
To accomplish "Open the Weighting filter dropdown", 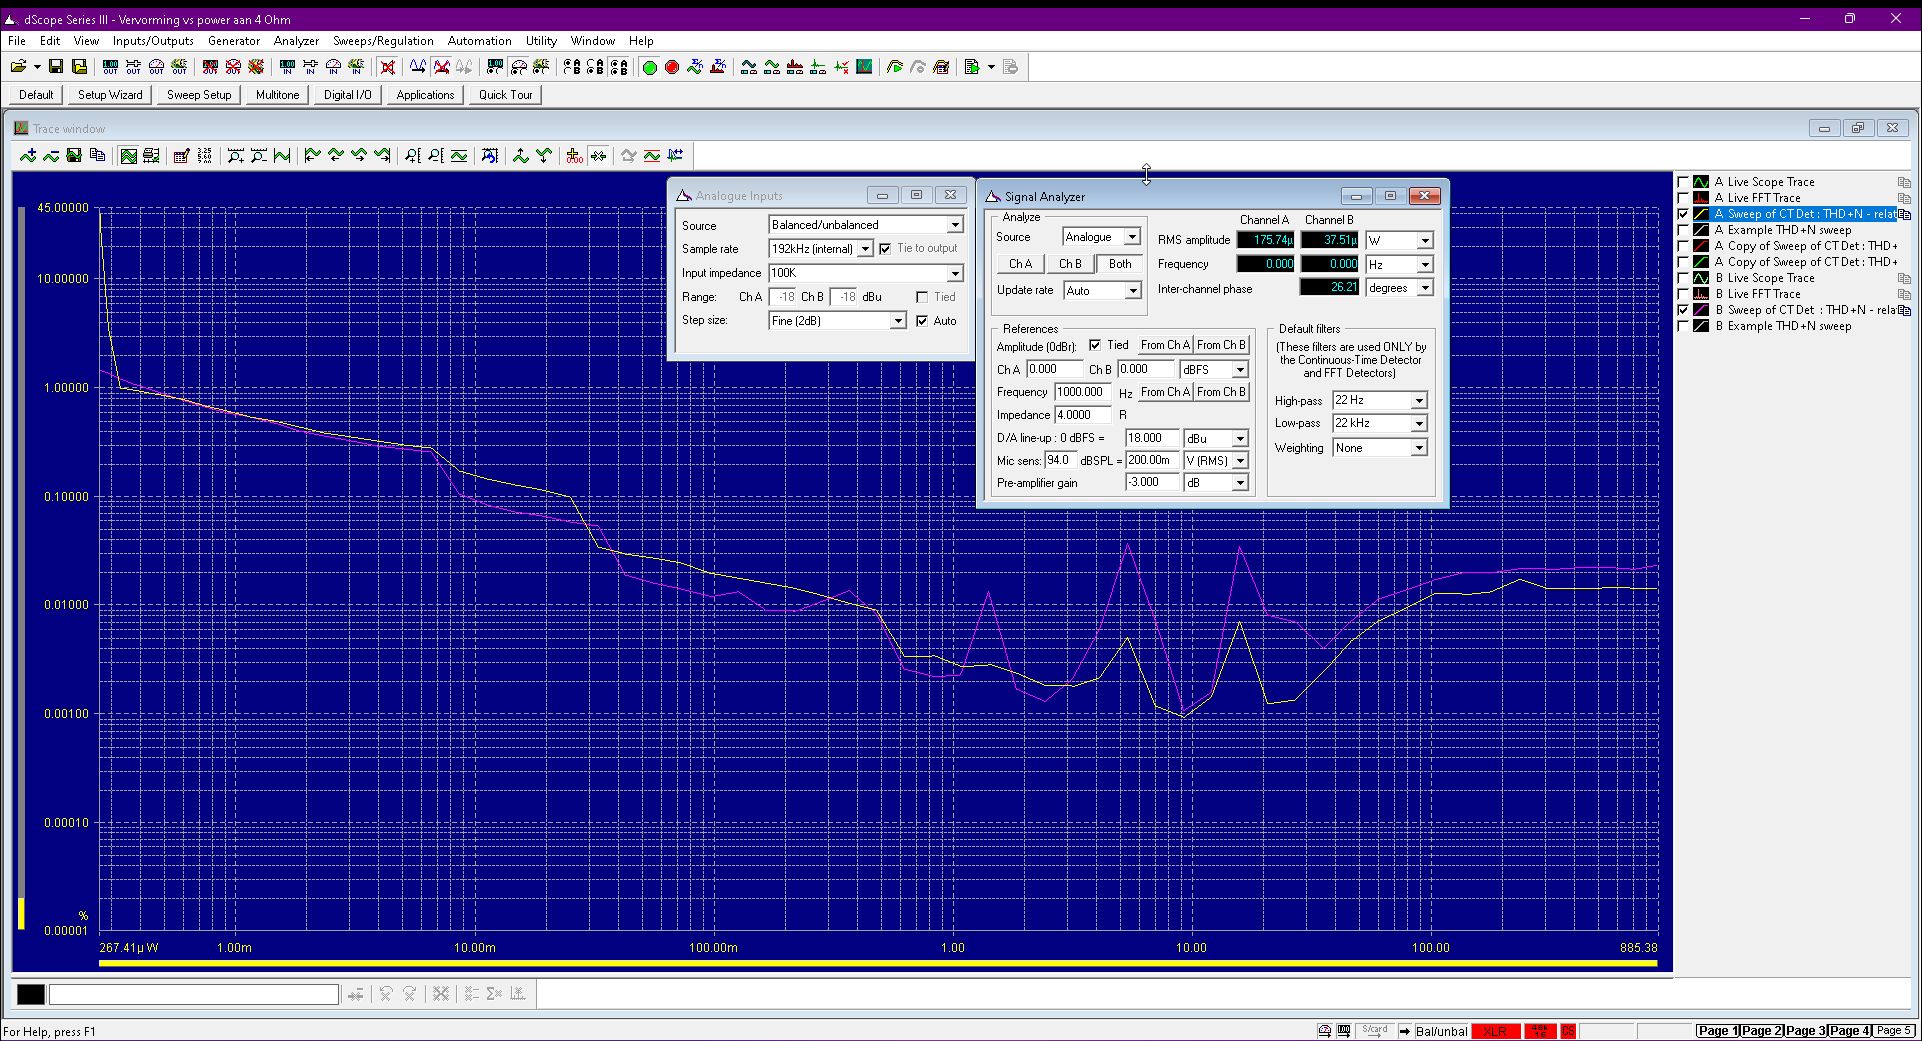I will [1419, 448].
